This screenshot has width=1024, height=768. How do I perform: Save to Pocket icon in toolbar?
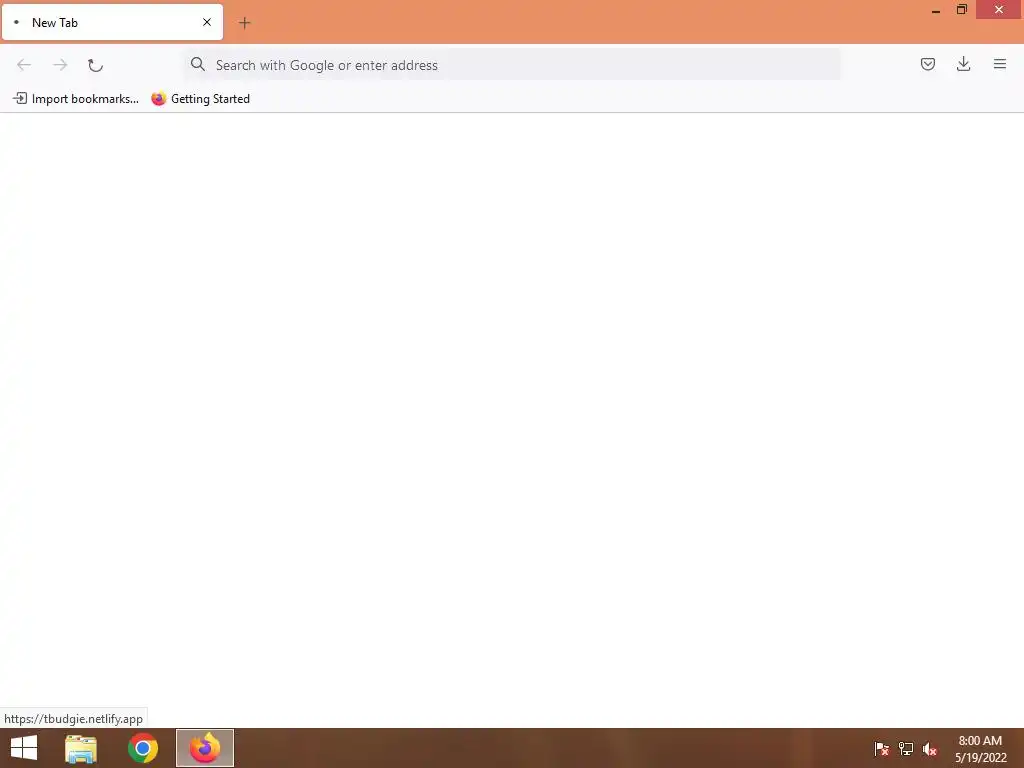click(x=927, y=64)
